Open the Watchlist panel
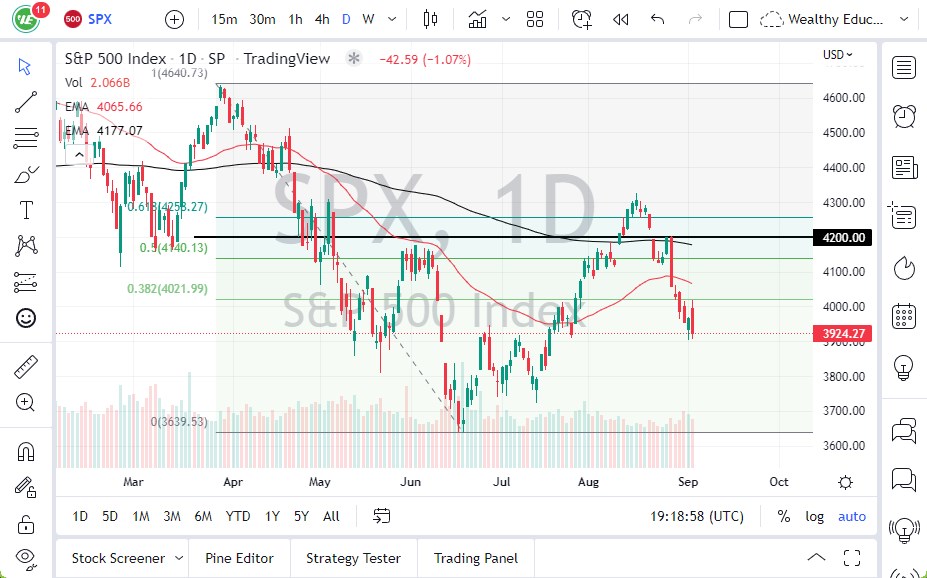927x578 pixels. coord(903,68)
